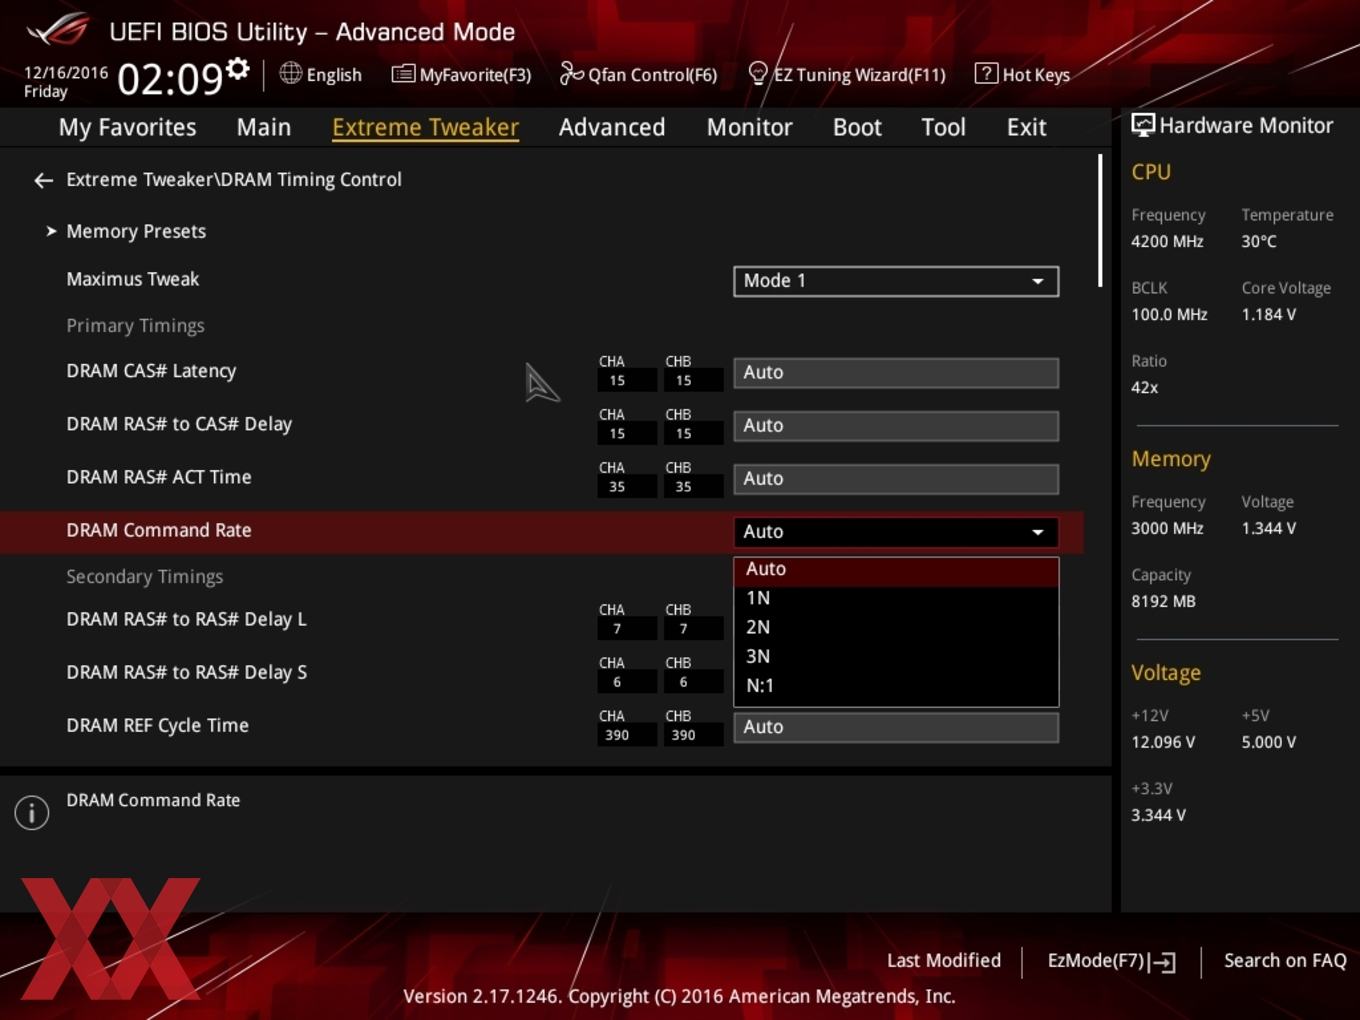Click the vertical scrollbar in settings list
The height and width of the screenshot is (1020, 1360).
(1100, 220)
